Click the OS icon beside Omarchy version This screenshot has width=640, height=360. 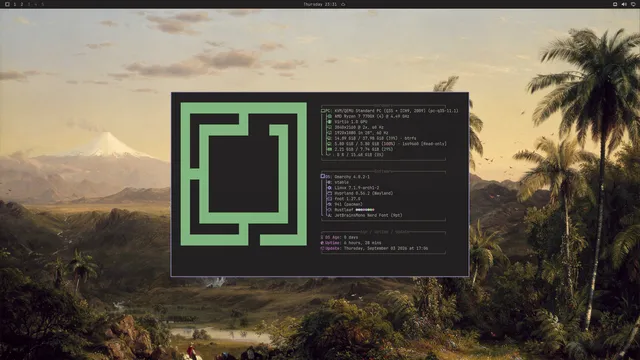tap(323, 176)
